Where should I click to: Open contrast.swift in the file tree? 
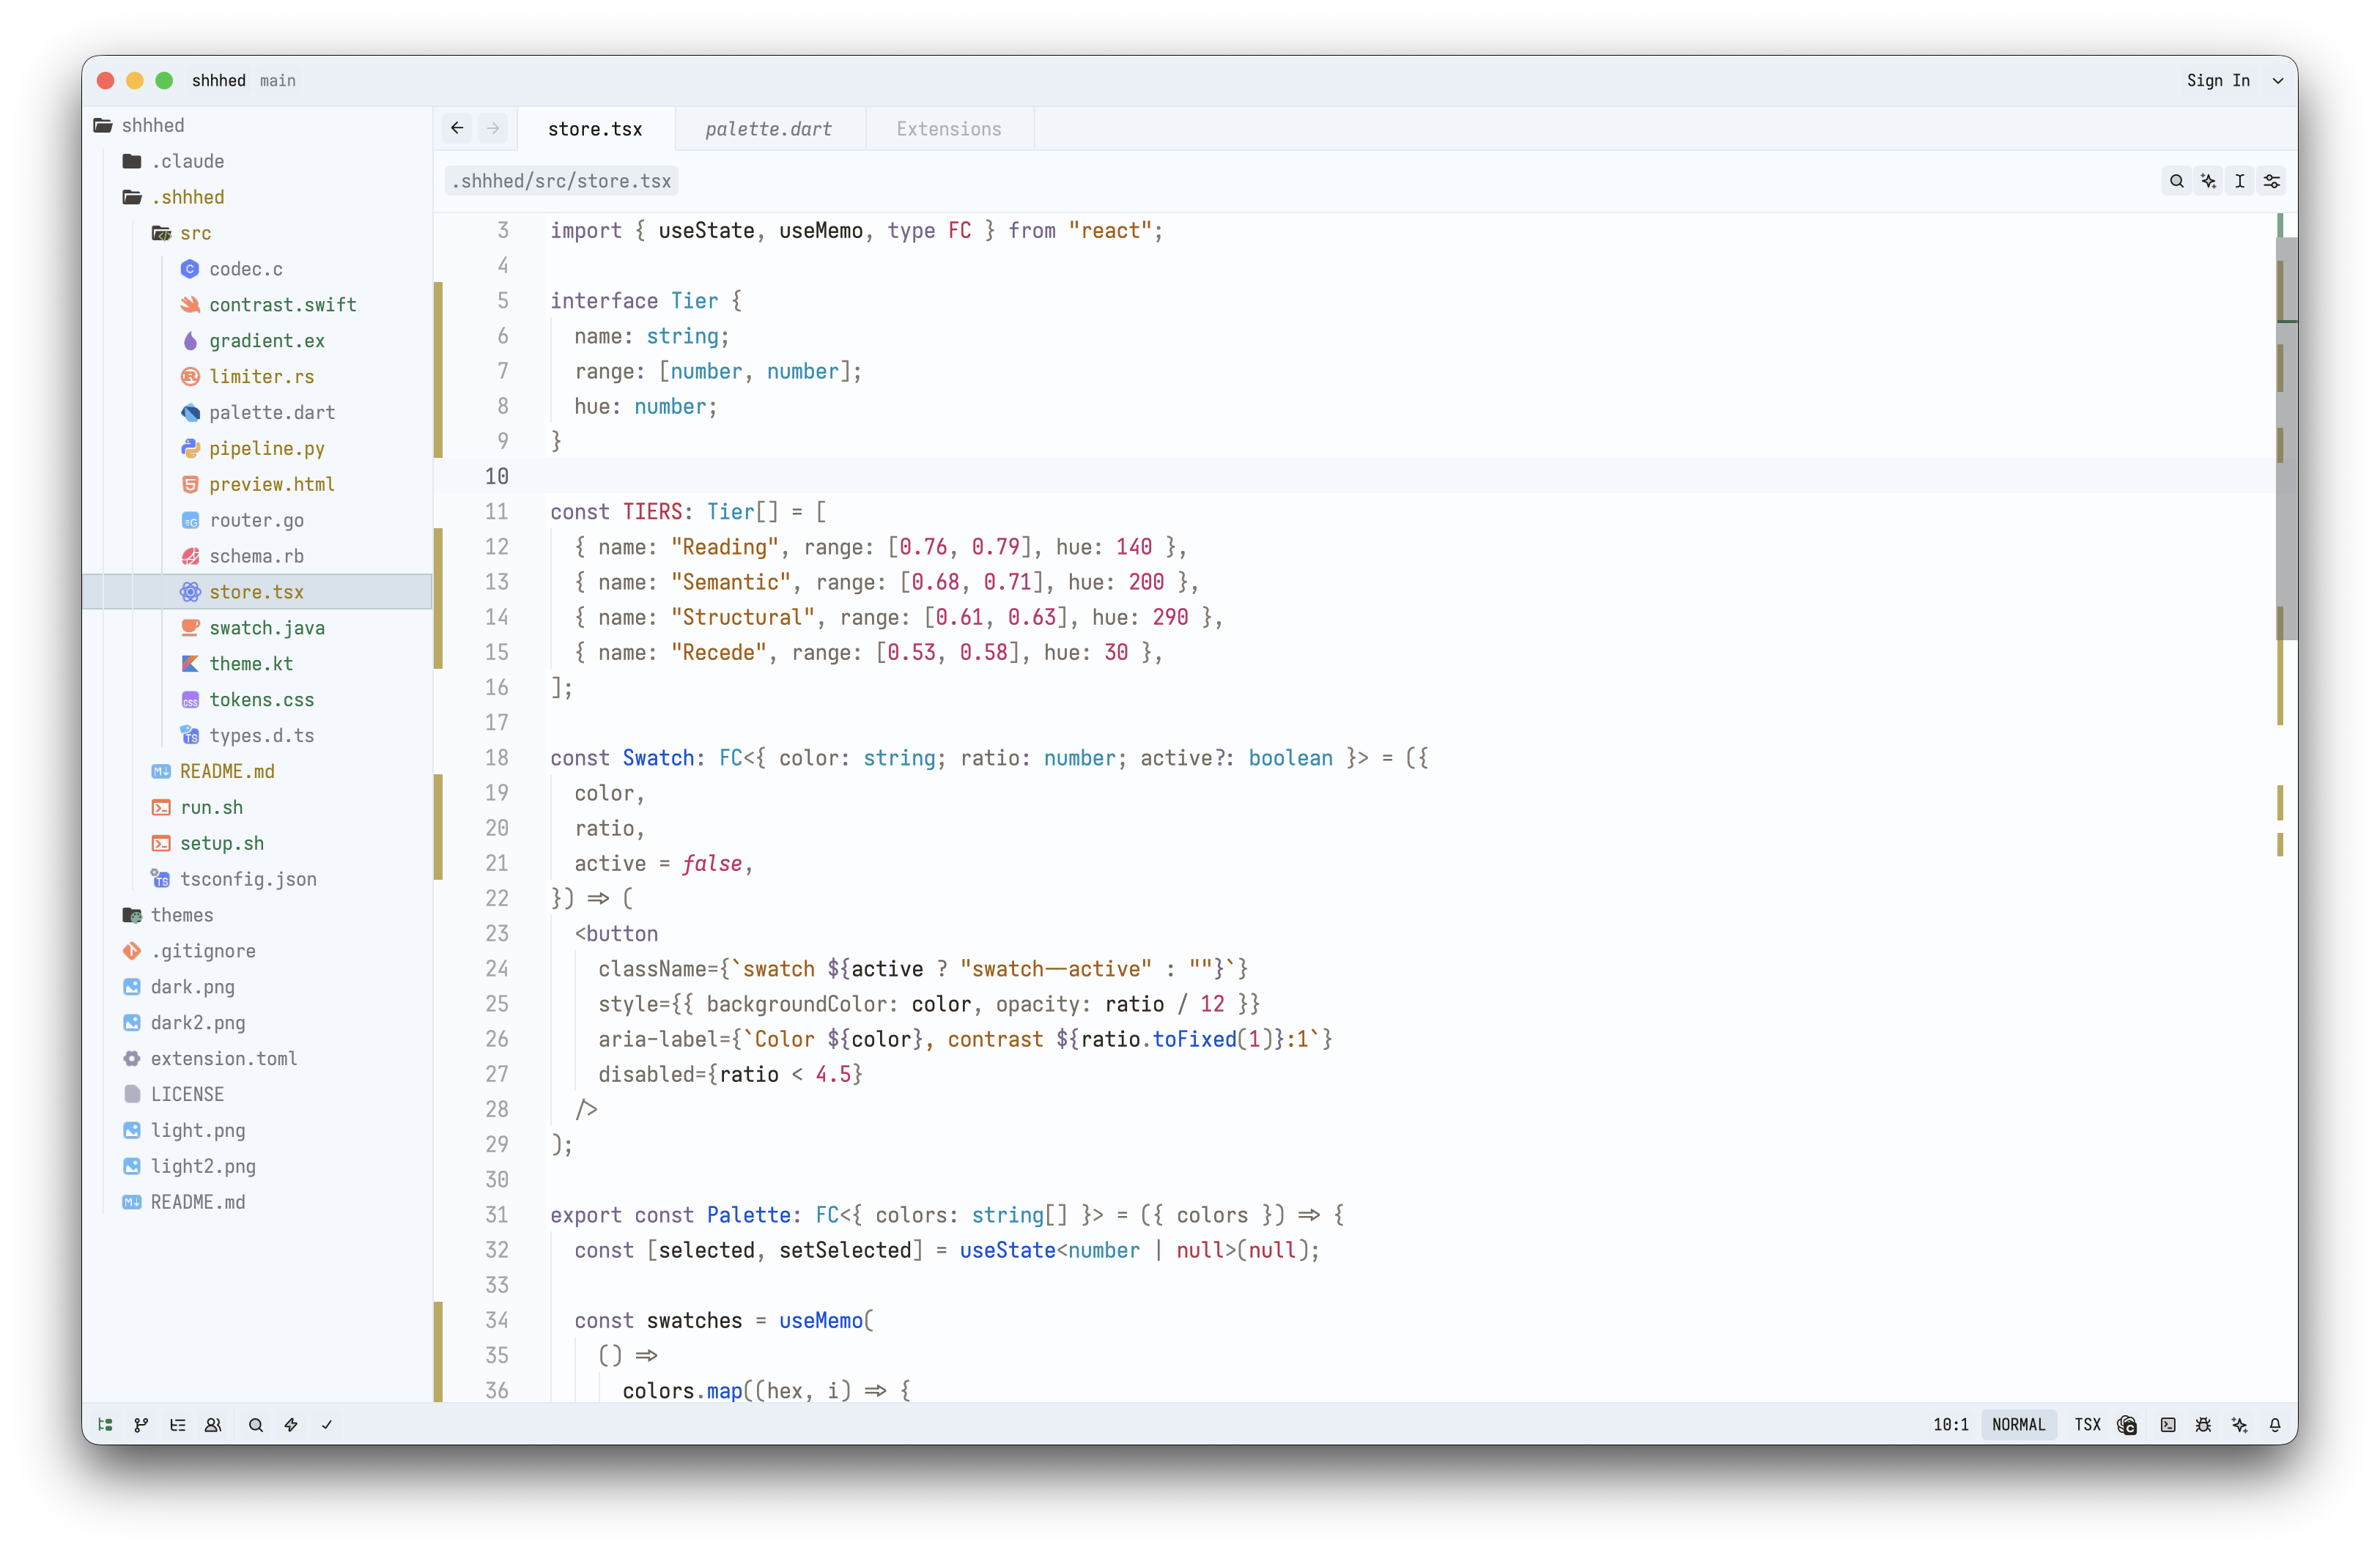(258, 305)
